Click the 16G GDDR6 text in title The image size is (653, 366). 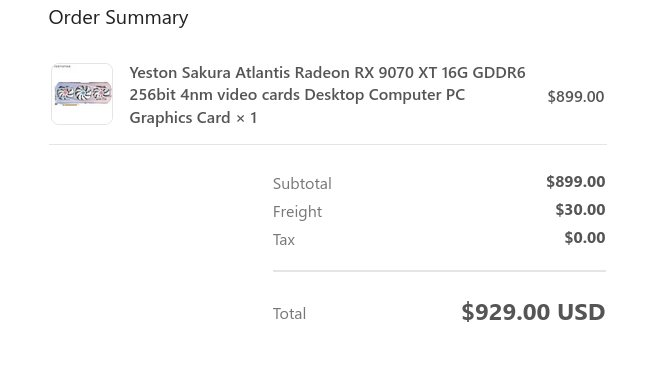[x=484, y=73]
